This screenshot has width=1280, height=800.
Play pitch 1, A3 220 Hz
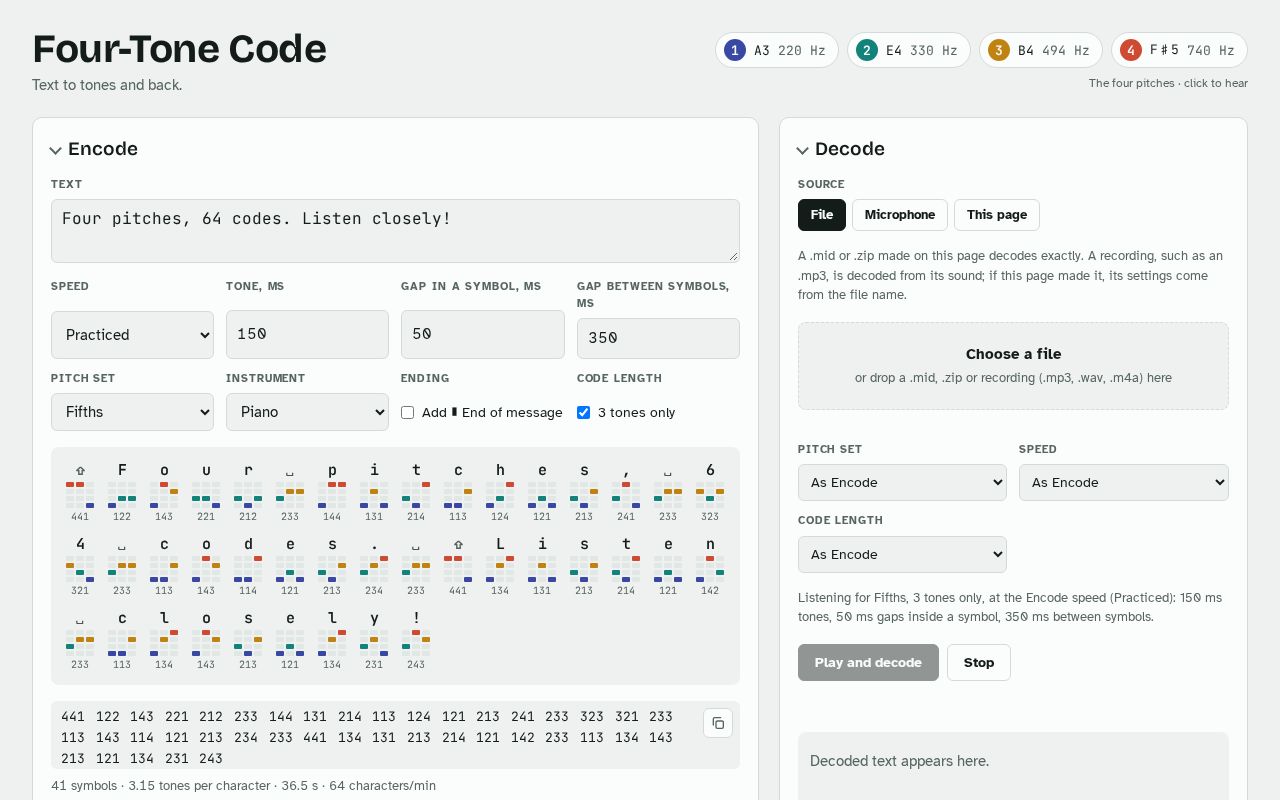(x=778, y=50)
